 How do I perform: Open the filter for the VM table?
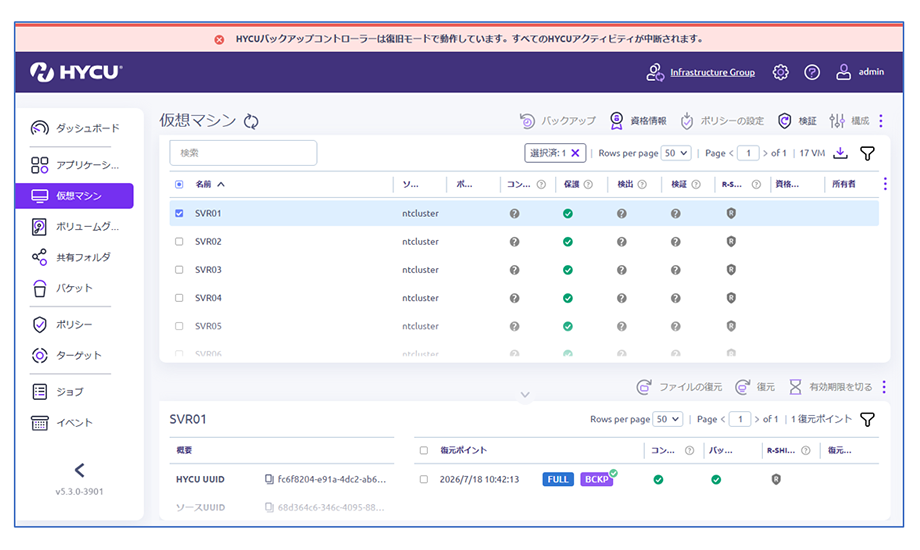click(867, 153)
